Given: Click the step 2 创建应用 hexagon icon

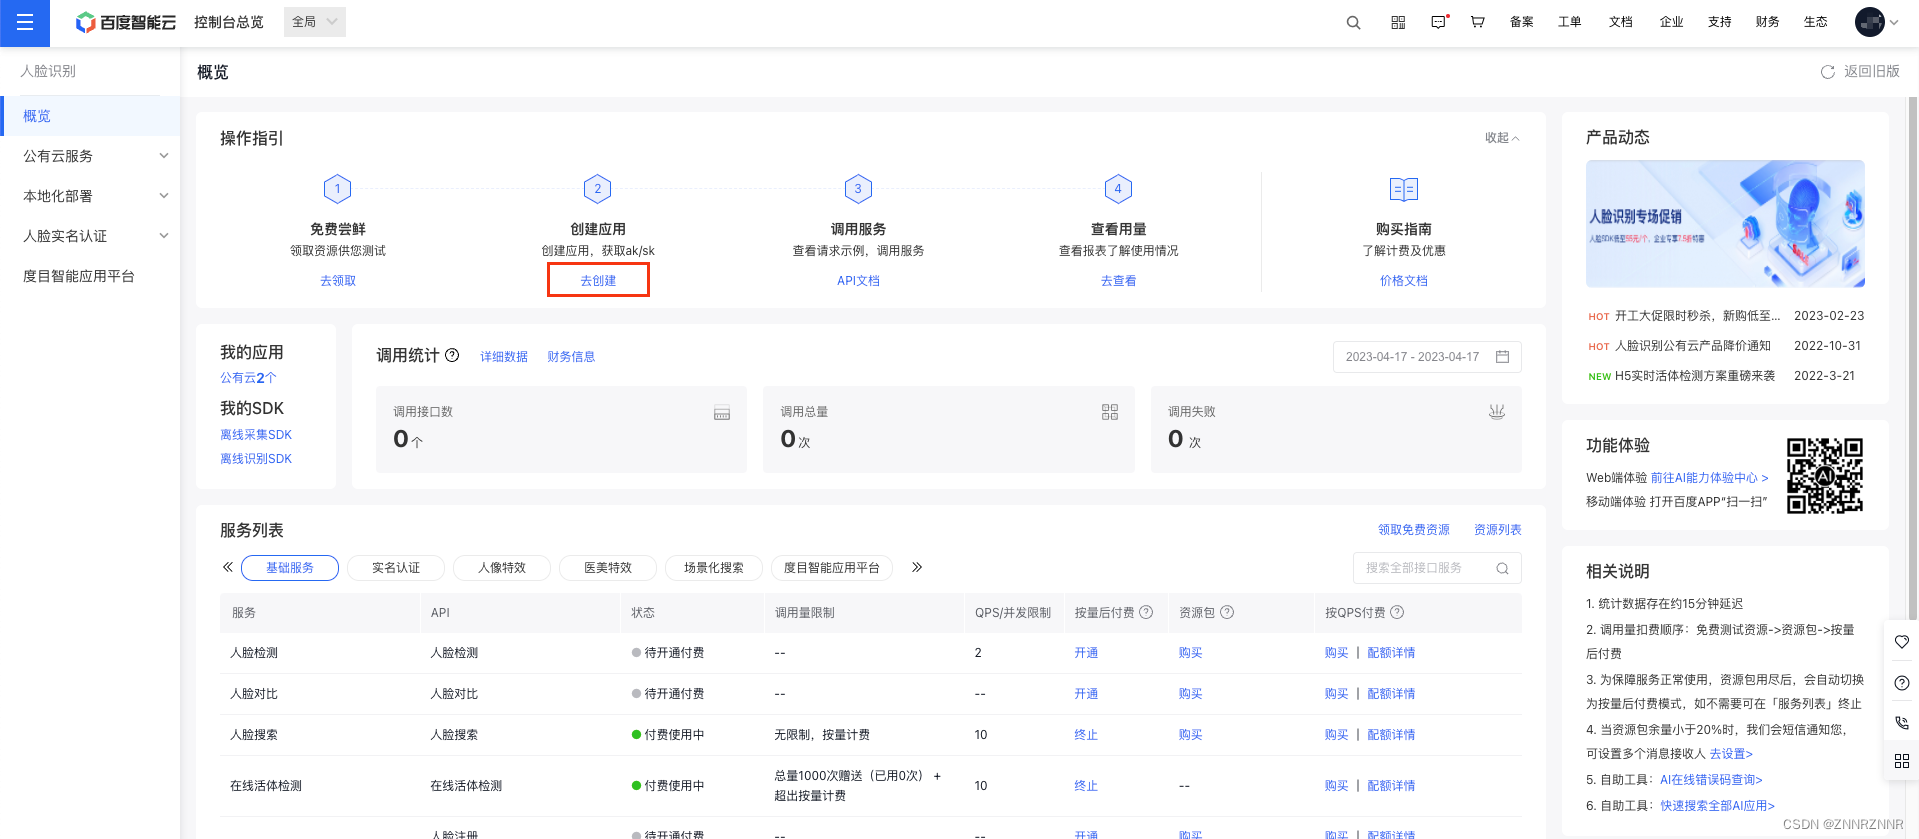Looking at the screenshot, I should click(x=598, y=189).
